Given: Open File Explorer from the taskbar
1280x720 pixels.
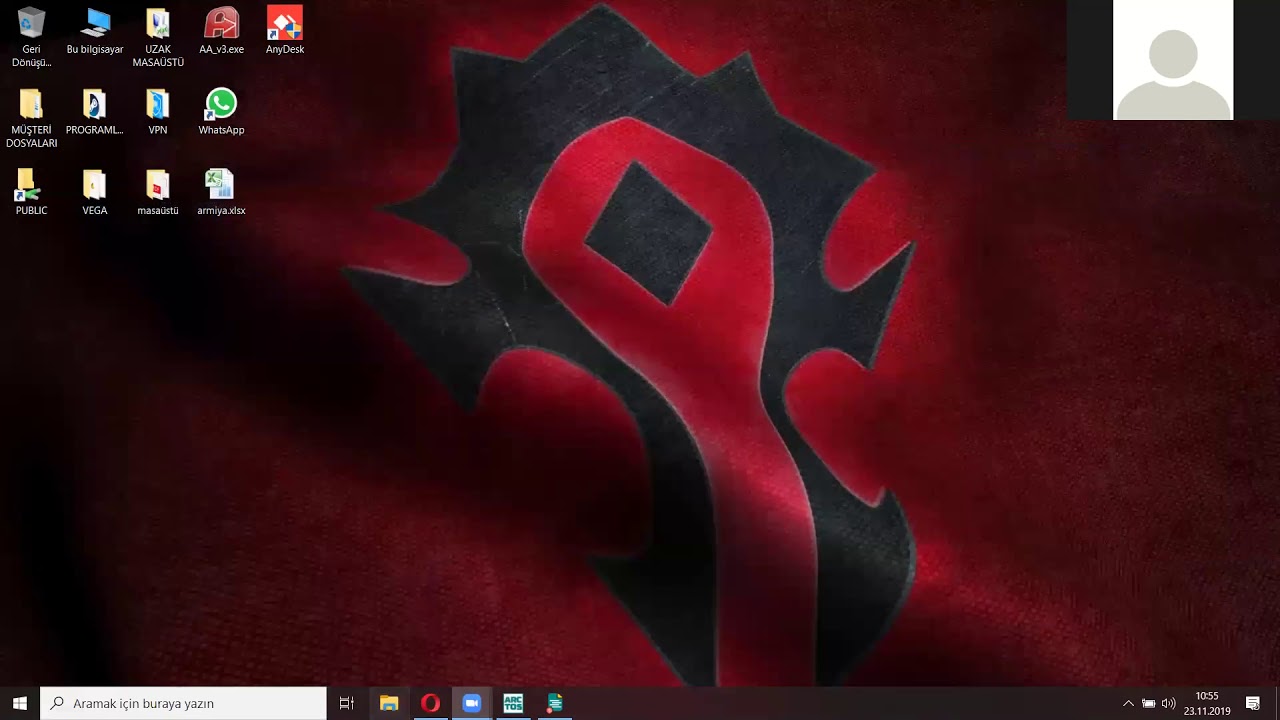Looking at the screenshot, I should [389, 703].
